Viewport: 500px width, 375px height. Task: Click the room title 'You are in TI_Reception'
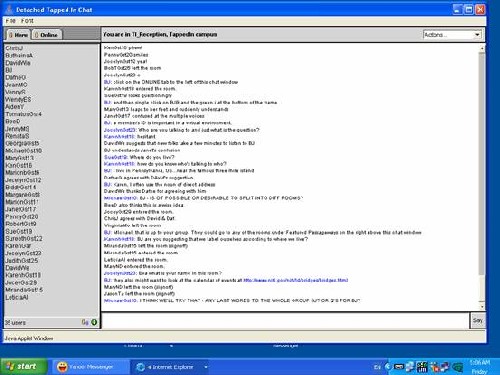click(160, 34)
